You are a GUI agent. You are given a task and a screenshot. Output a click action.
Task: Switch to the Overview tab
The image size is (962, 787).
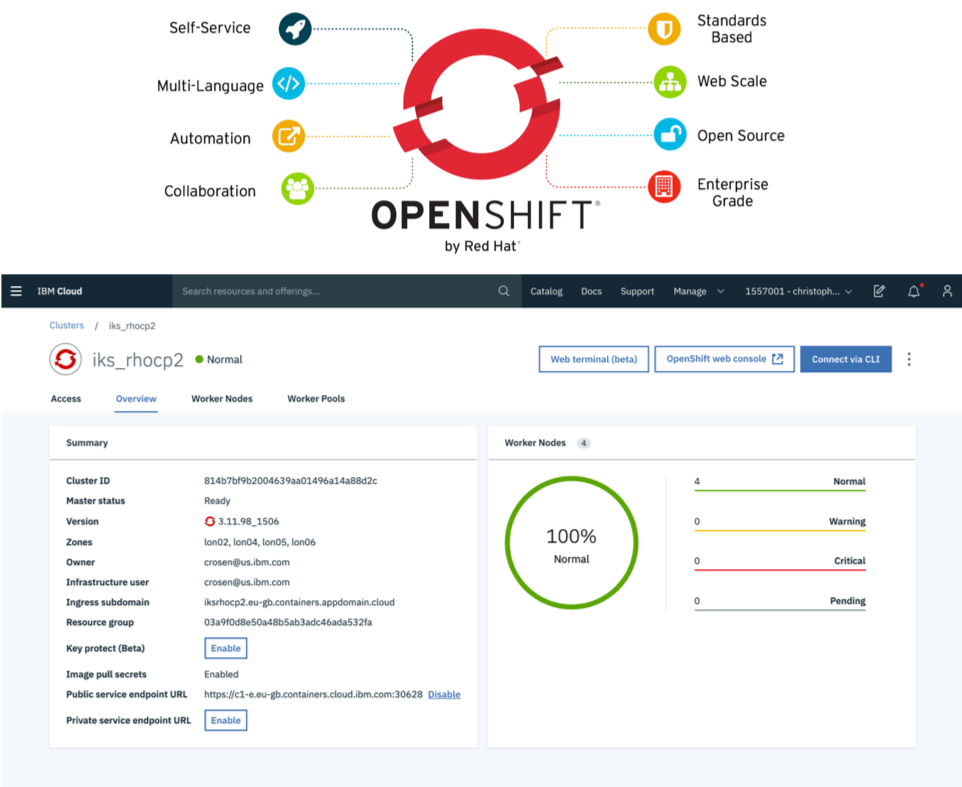click(x=136, y=399)
